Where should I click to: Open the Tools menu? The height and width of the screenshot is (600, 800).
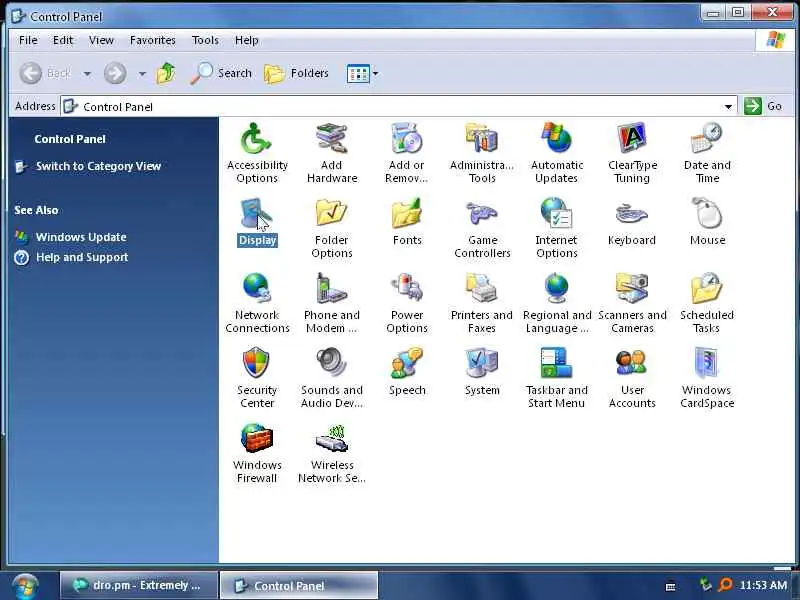point(205,40)
